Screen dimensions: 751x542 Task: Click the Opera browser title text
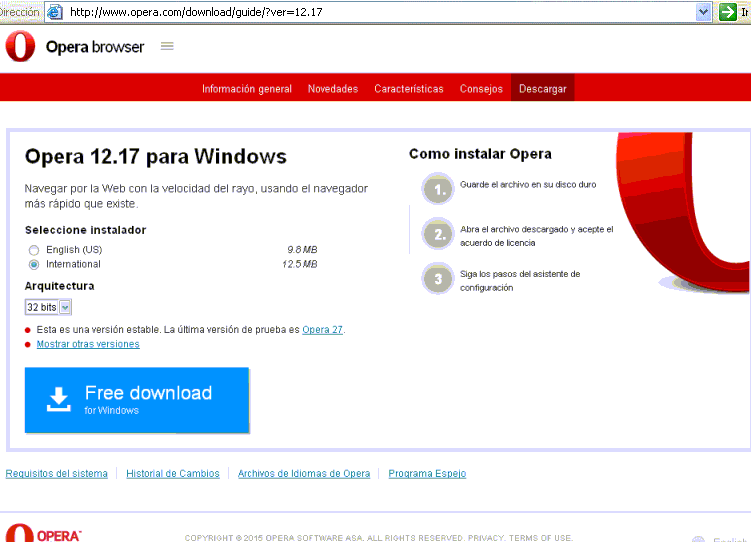tap(95, 47)
